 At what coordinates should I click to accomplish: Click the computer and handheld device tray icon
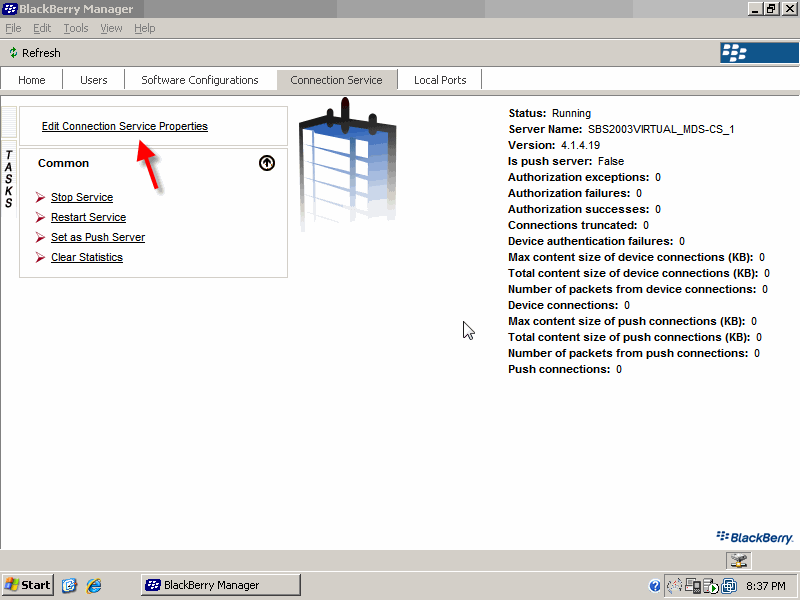point(693,586)
